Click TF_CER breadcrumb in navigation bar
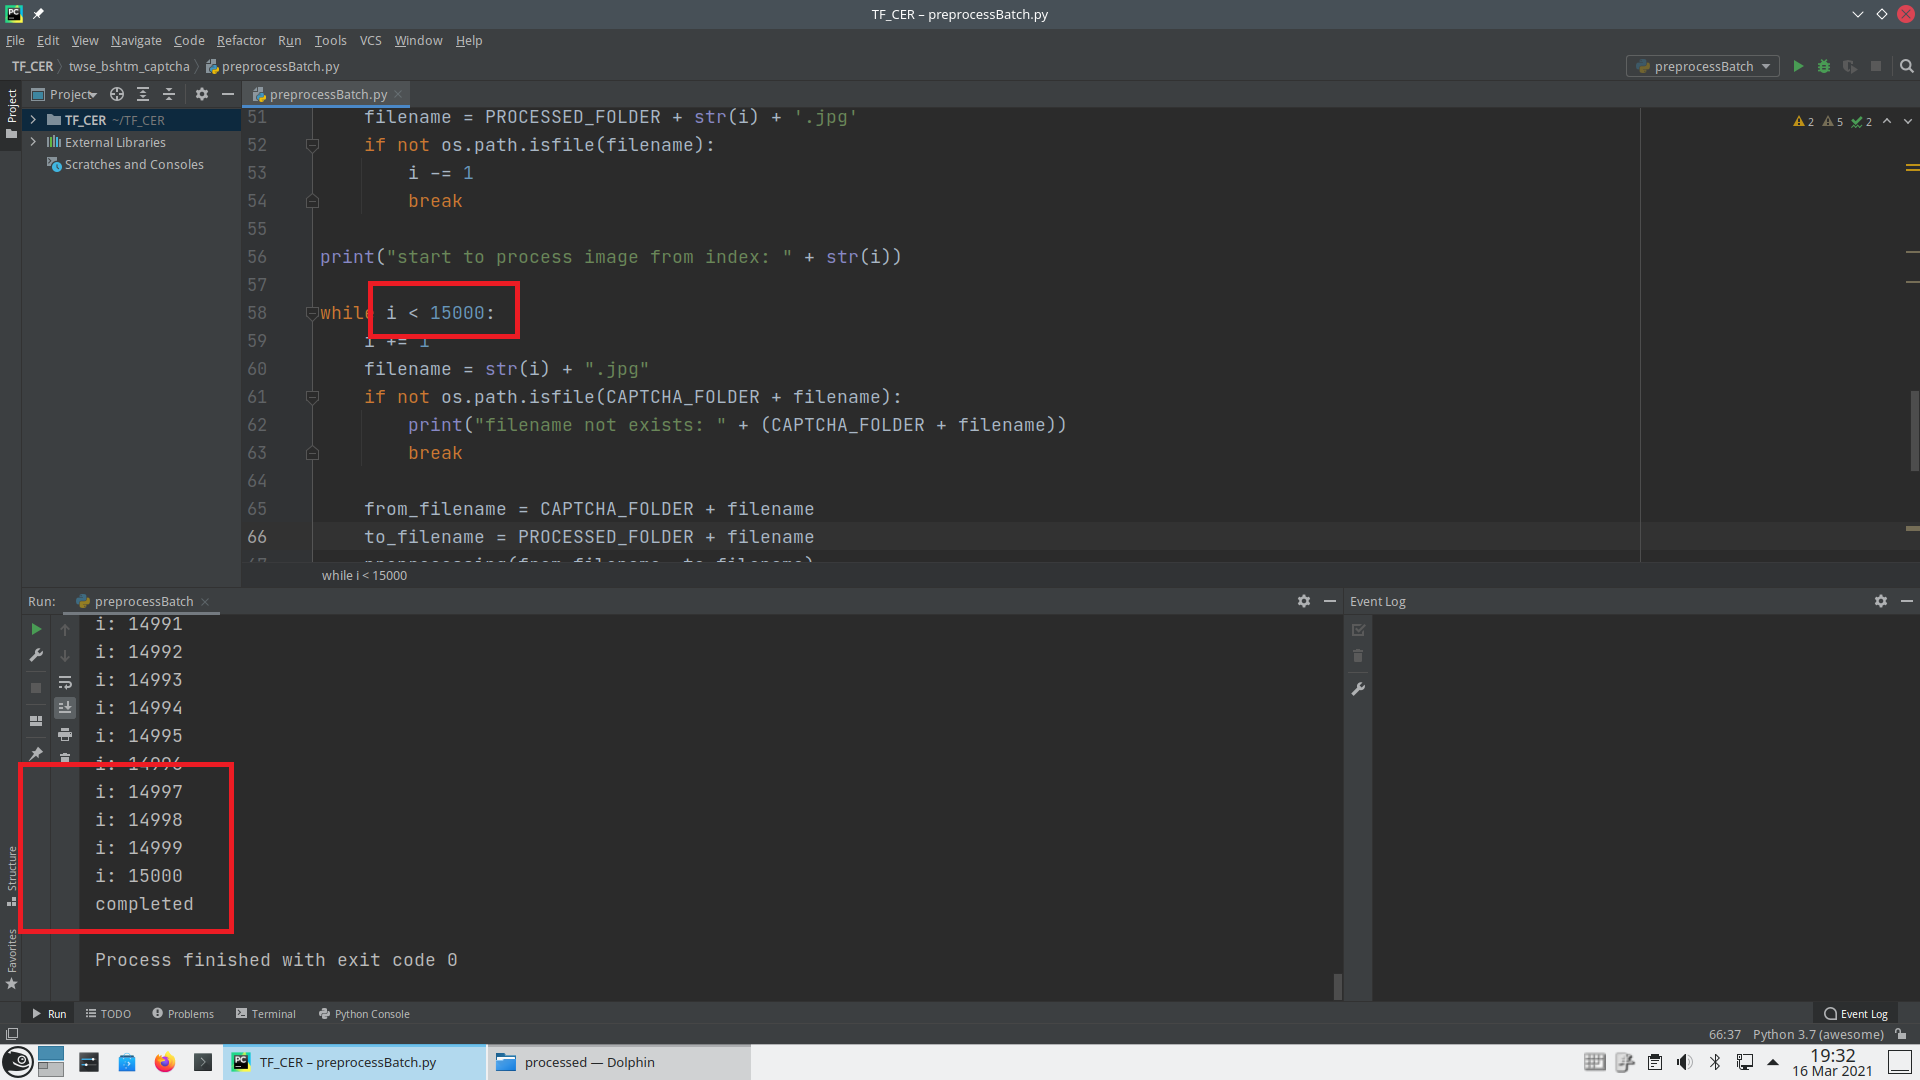 point(32,66)
